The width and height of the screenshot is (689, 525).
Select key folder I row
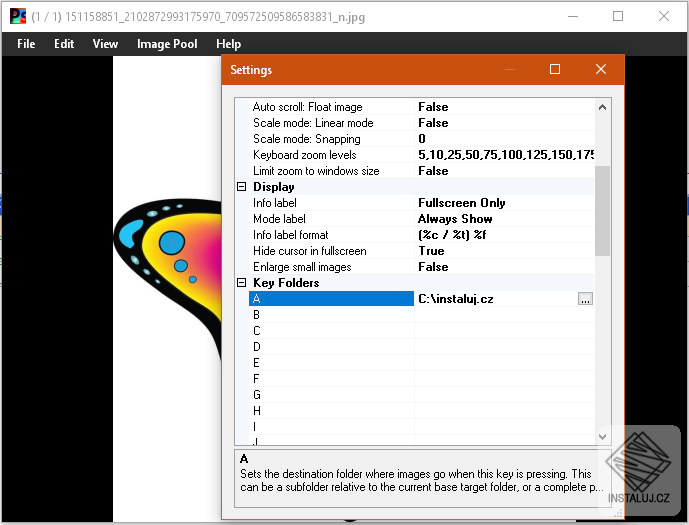[x=422, y=427]
